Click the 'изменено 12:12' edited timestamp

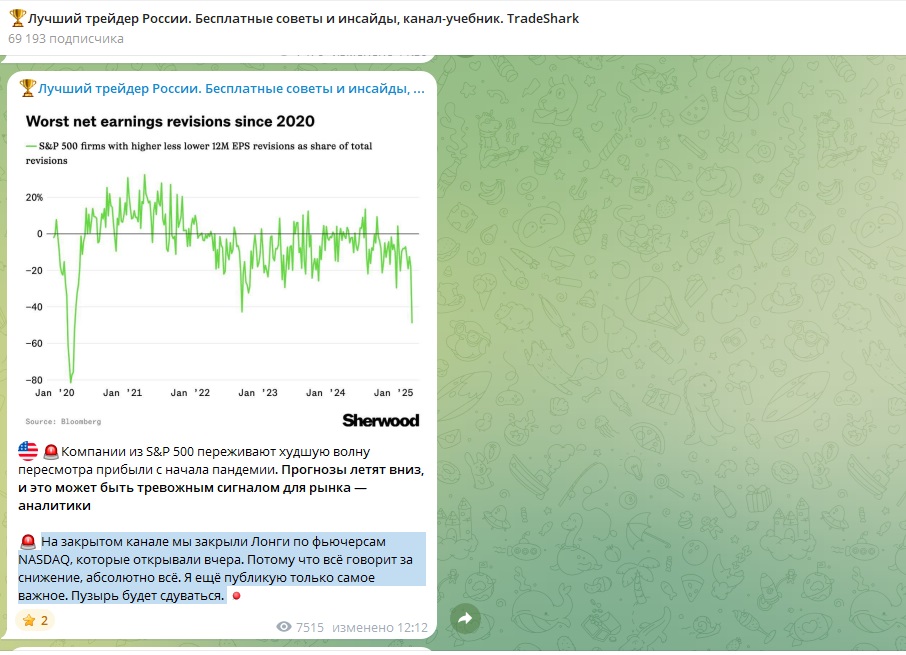[x=394, y=627]
